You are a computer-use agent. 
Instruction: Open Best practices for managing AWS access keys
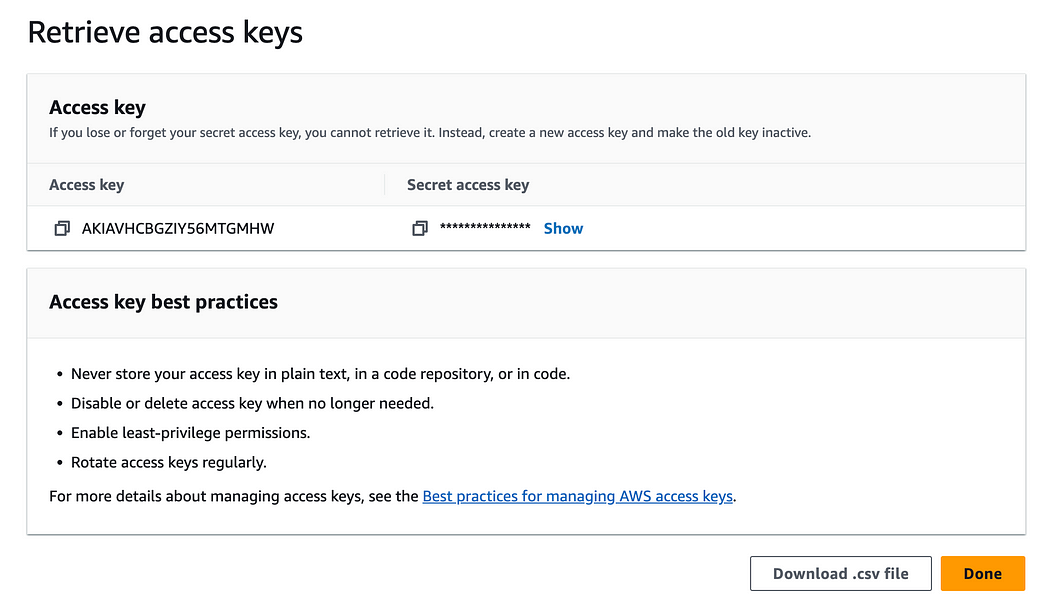coord(577,496)
